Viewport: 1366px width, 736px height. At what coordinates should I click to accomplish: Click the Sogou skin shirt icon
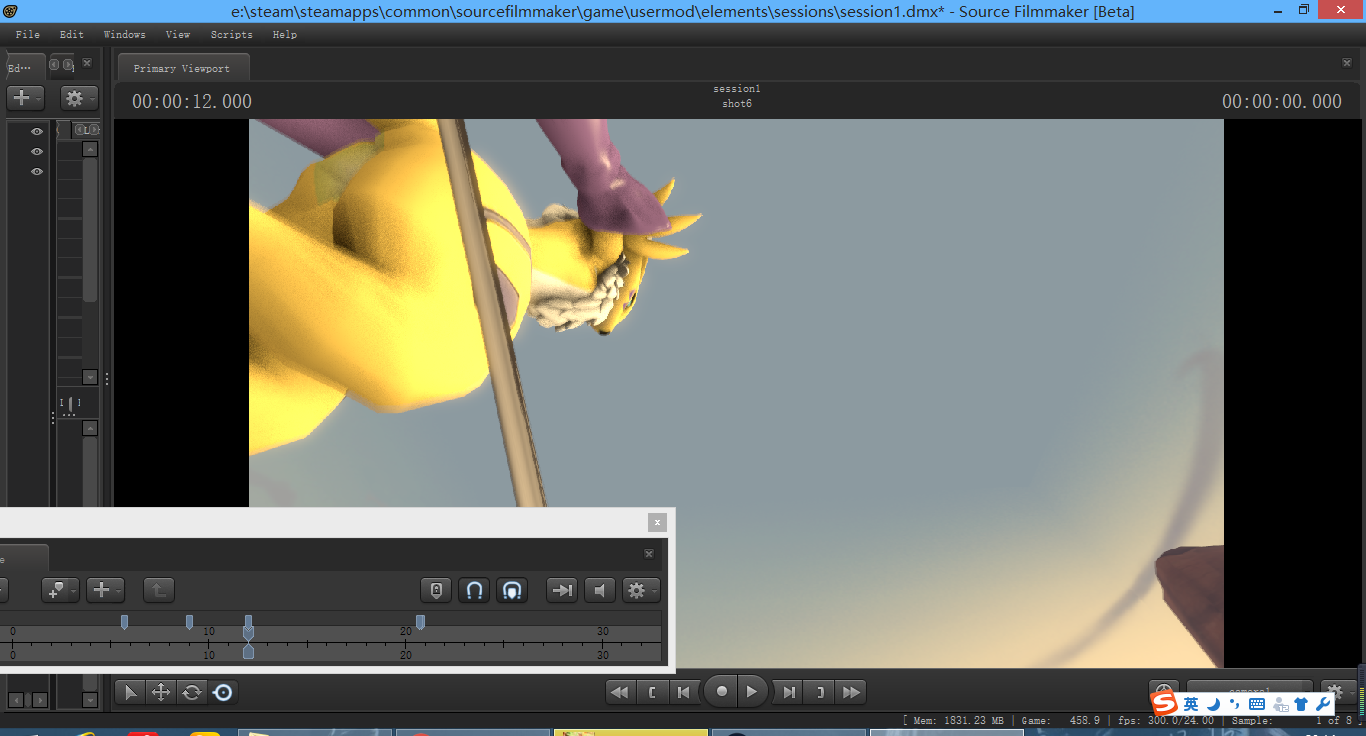pyautogui.click(x=1301, y=704)
